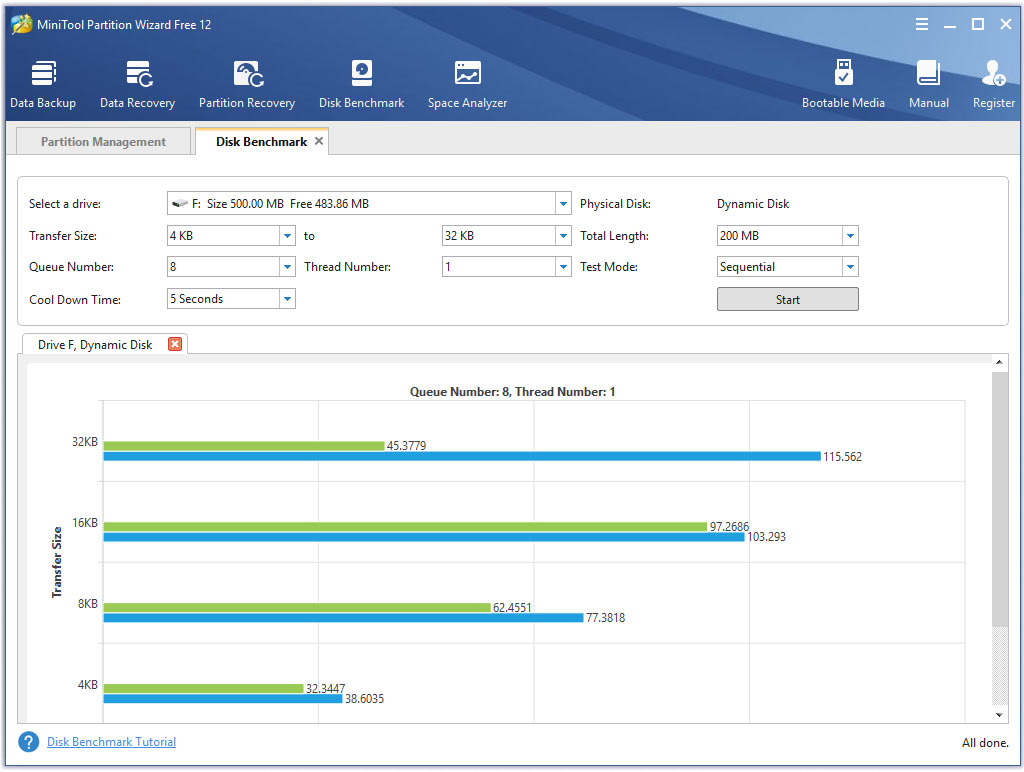Expand the Transfer Size 4 KB dropdown
The width and height of the screenshot is (1024, 772).
[x=287, y=235]
